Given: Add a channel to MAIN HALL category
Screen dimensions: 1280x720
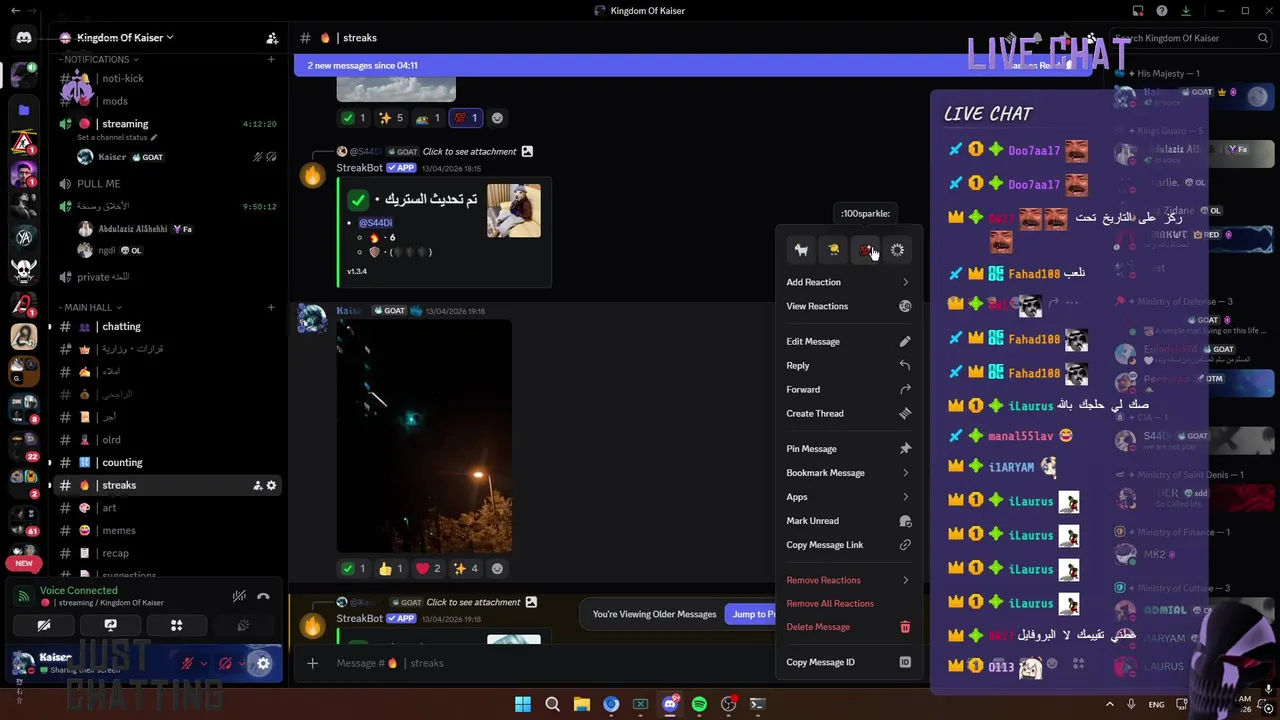Looking at the screenshot, I should click(271, 307).
